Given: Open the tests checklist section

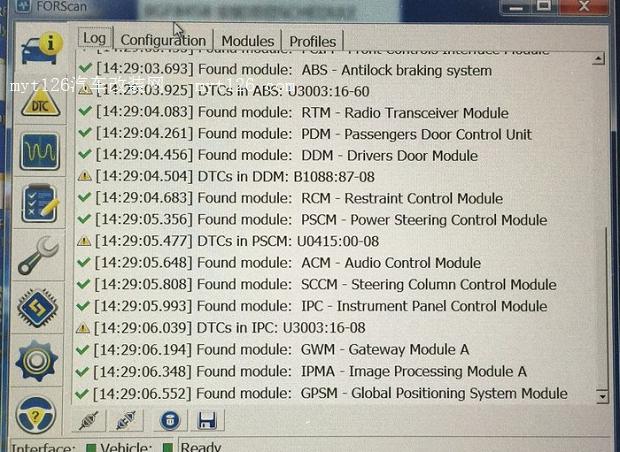Looking at the screenshot, I should pyautogui.click(x=40, y=203).
